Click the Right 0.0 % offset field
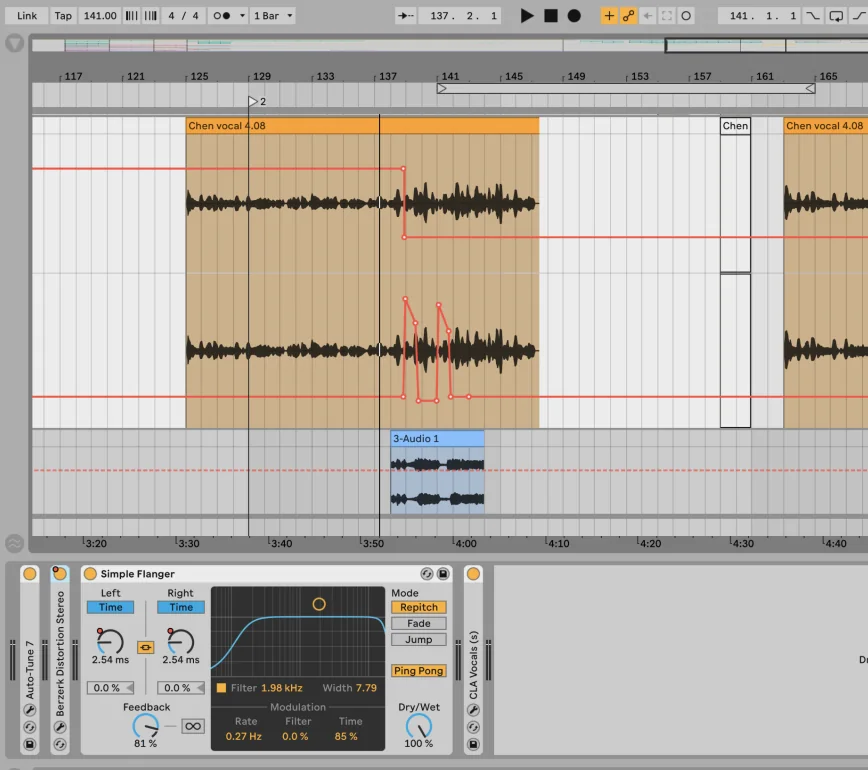This screenshot has height=770, width=868. click(x=180, y=688)
